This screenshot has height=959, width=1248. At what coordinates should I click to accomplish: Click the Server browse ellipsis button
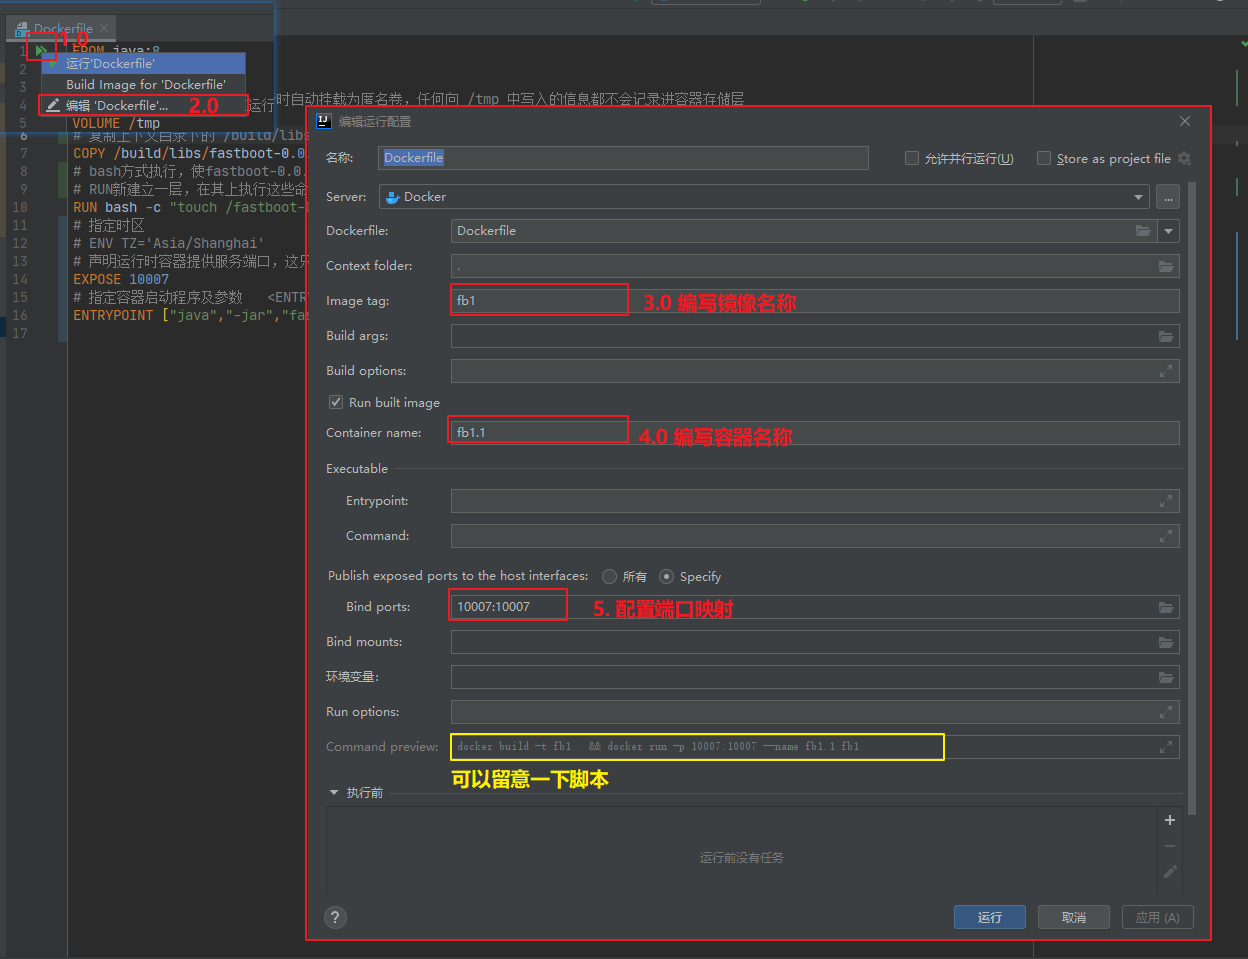coord(1167,197)
